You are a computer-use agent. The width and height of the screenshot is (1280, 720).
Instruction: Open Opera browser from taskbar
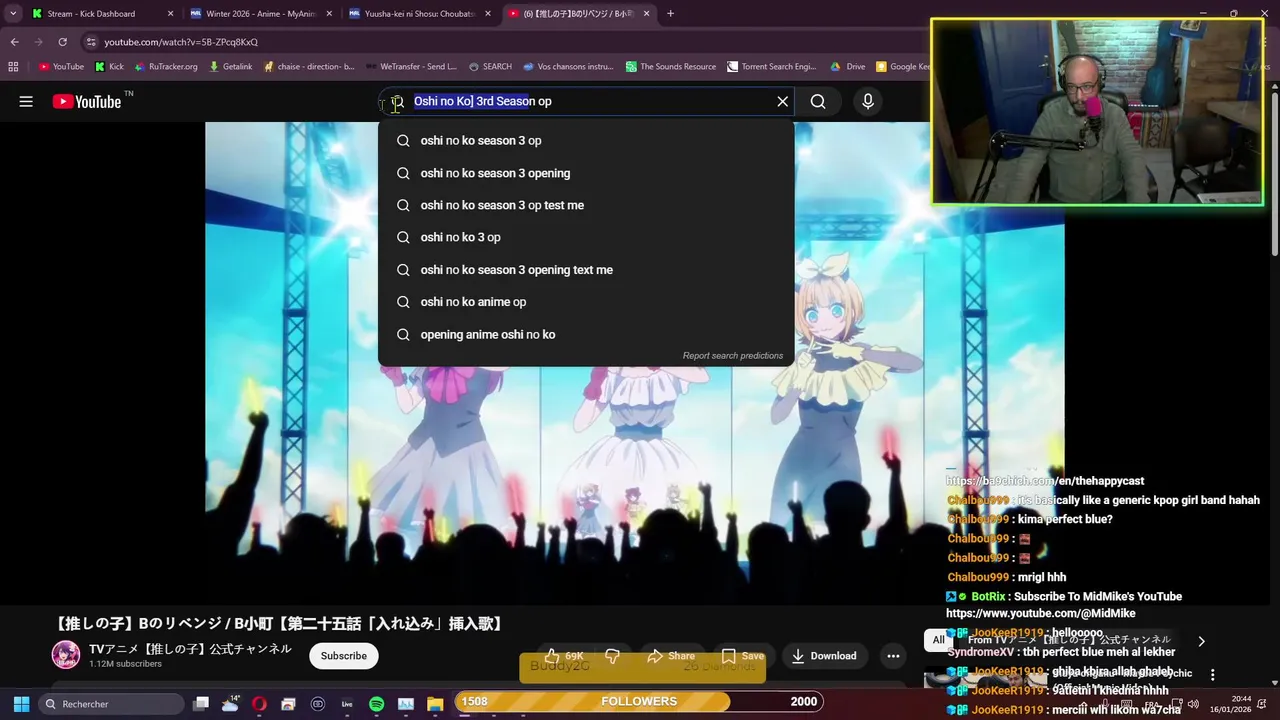click(x=260, y=704)
